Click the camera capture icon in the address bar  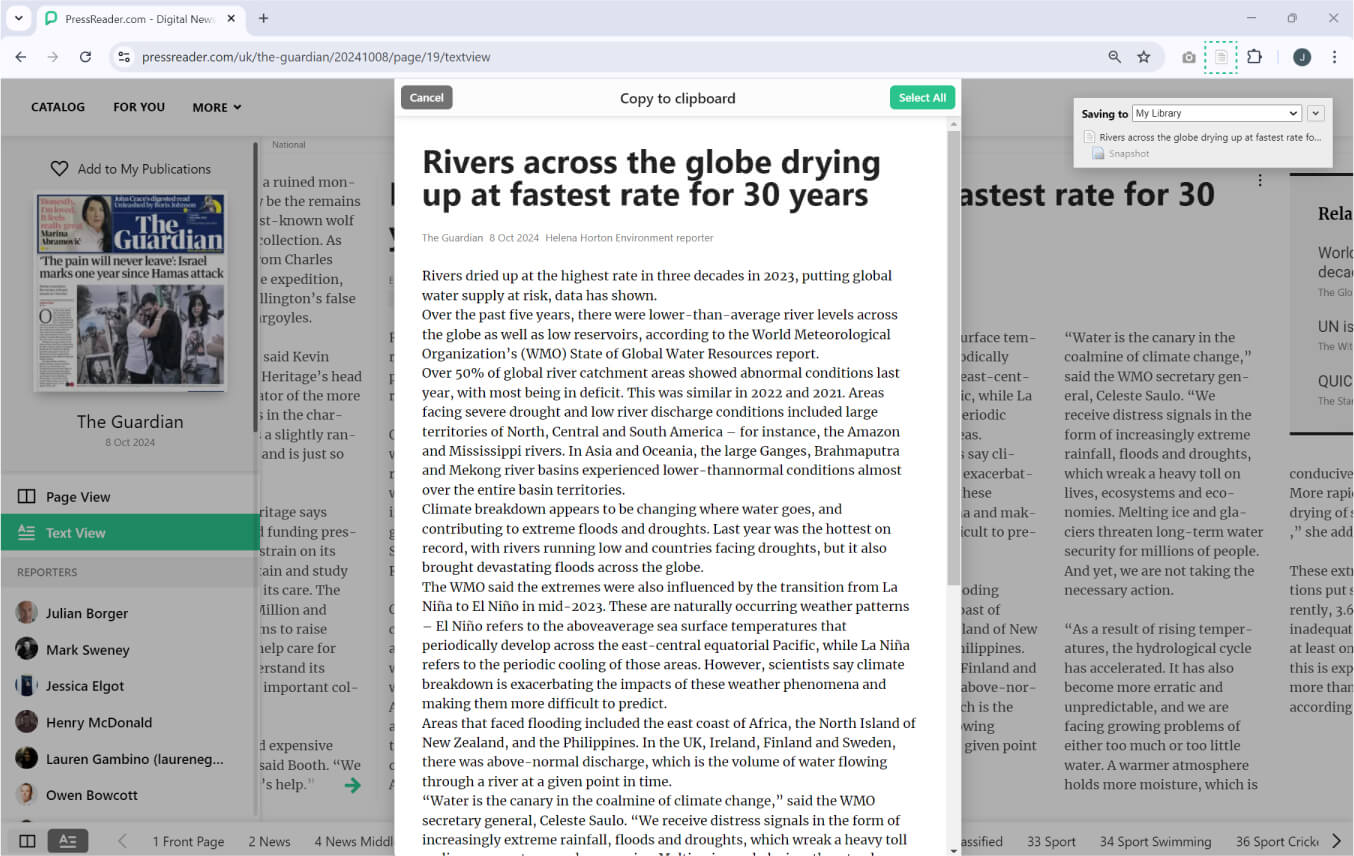pyautogui.click(x=1189, y=57)
